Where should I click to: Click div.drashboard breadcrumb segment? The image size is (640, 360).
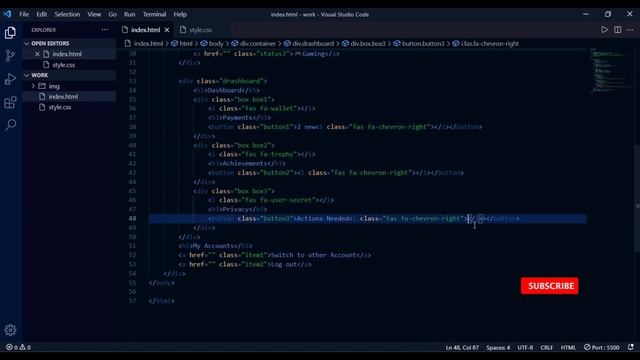click(313, 44)
